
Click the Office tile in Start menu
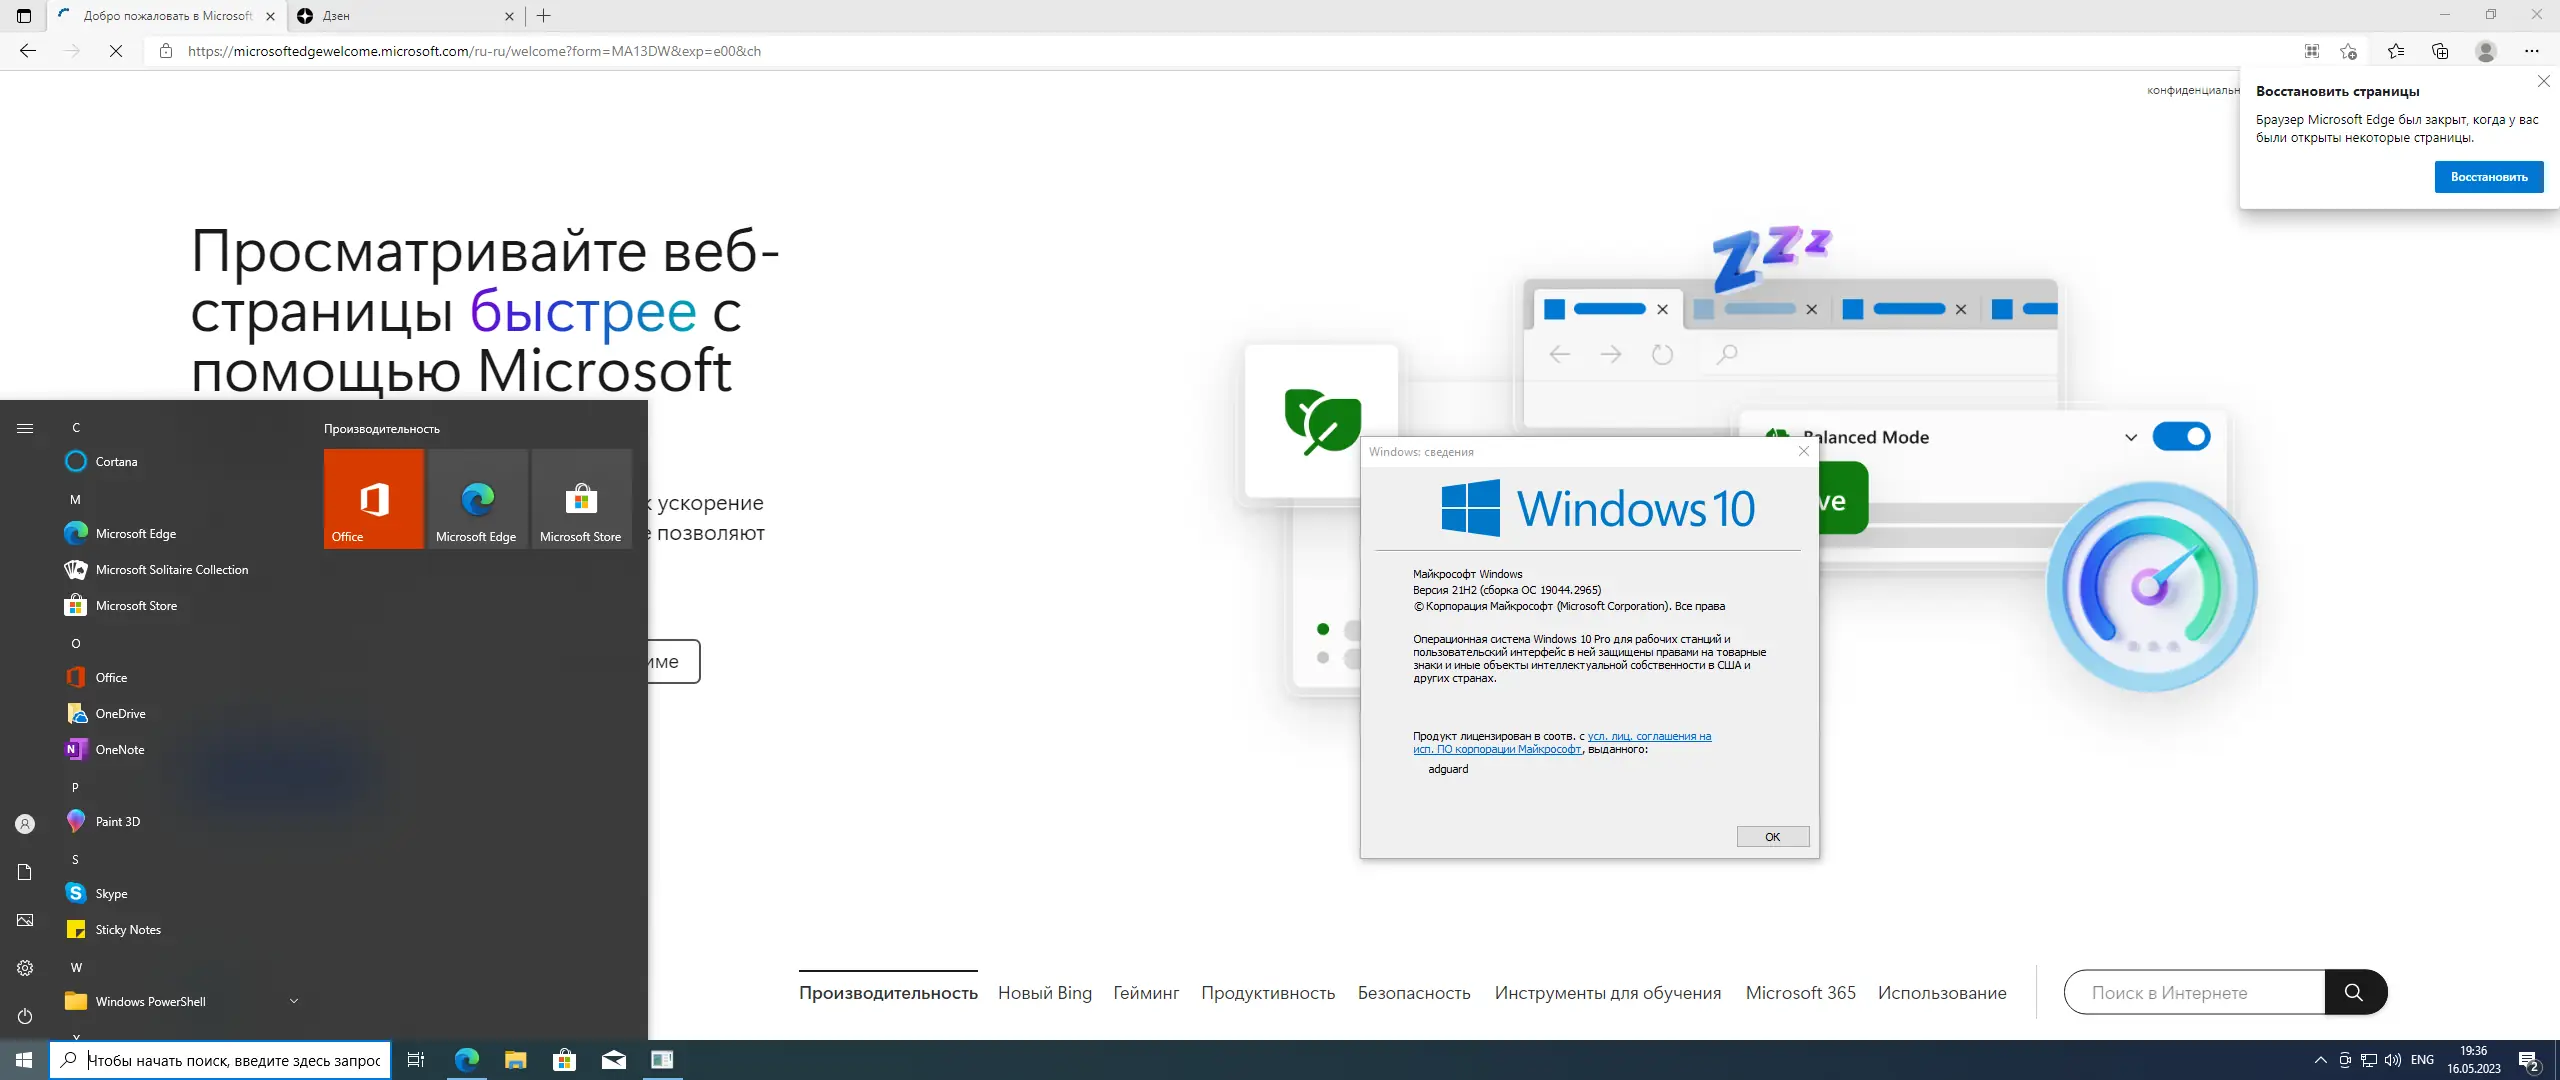[x=373, y=498]
